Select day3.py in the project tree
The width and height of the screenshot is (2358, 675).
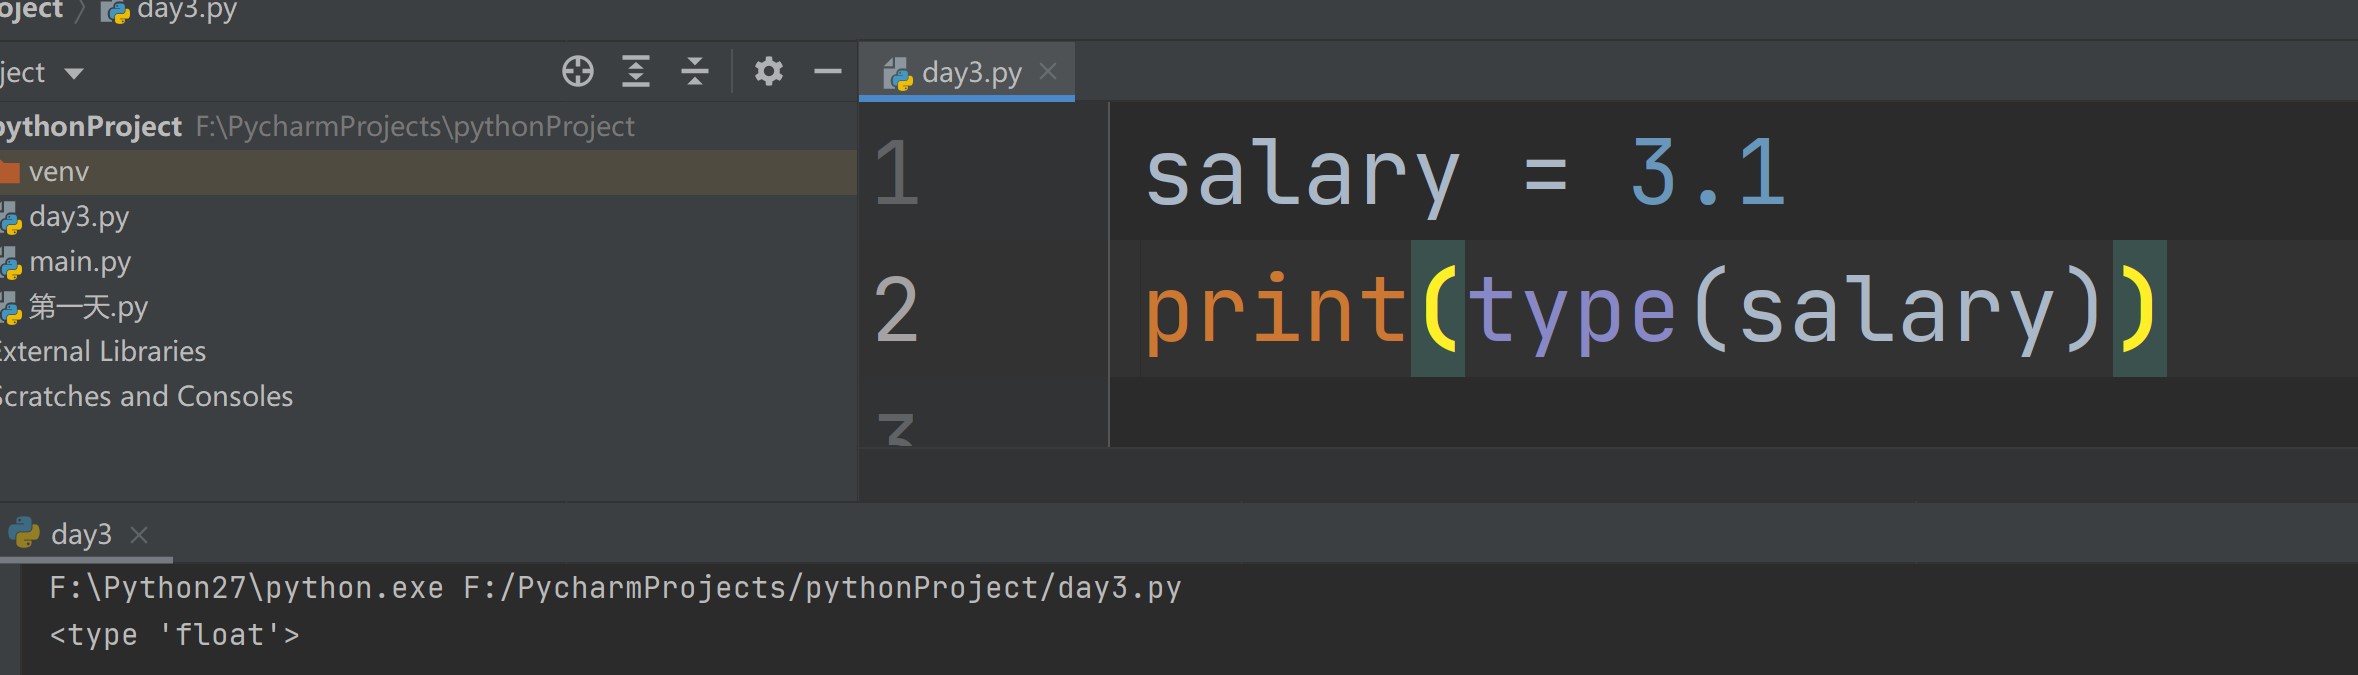pos(78,217)
